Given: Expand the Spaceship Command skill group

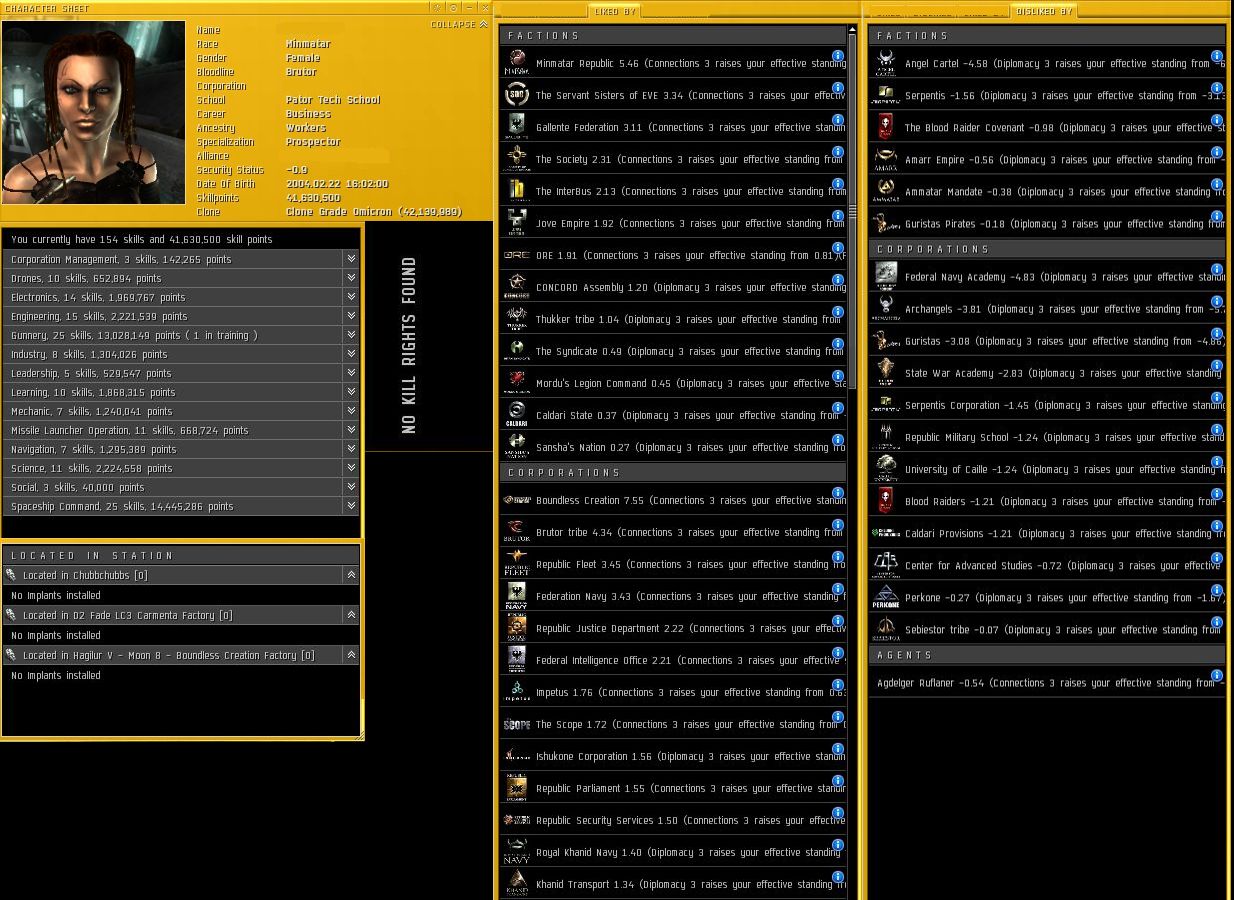Looking at the screenshot, I should pos(351,506).
